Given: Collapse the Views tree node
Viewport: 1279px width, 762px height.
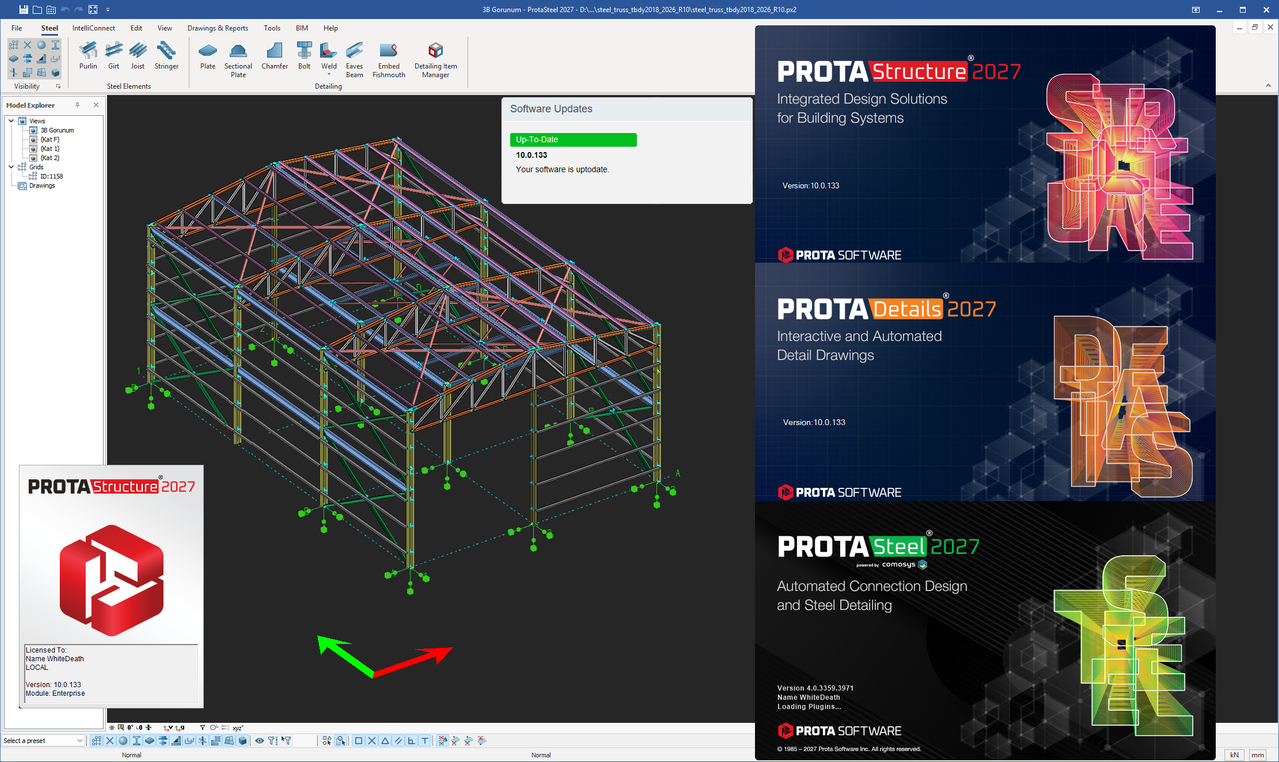Looking at the screenshot, I should coord(11,121).
